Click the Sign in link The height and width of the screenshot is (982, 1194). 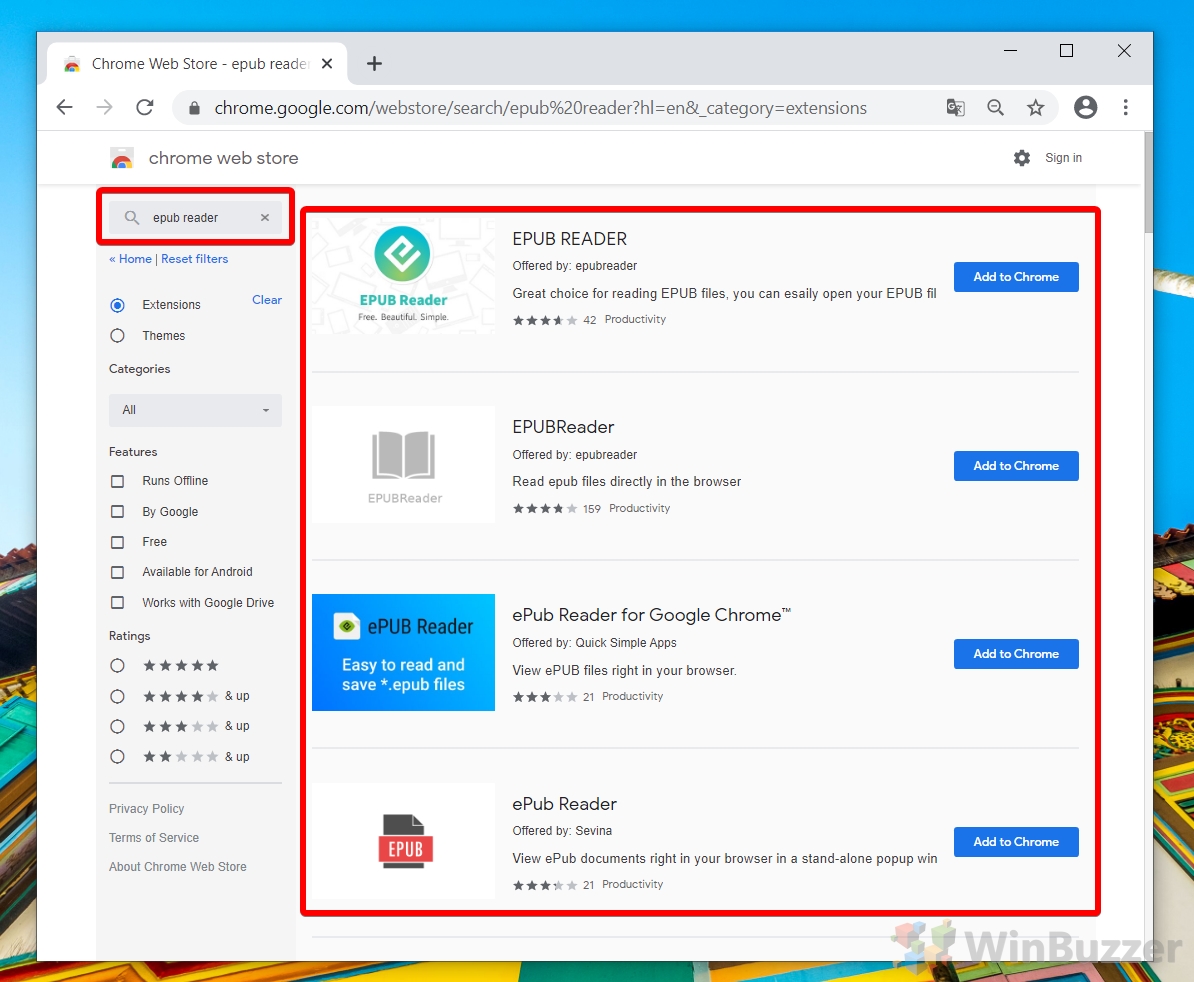tap(1063, 158)
